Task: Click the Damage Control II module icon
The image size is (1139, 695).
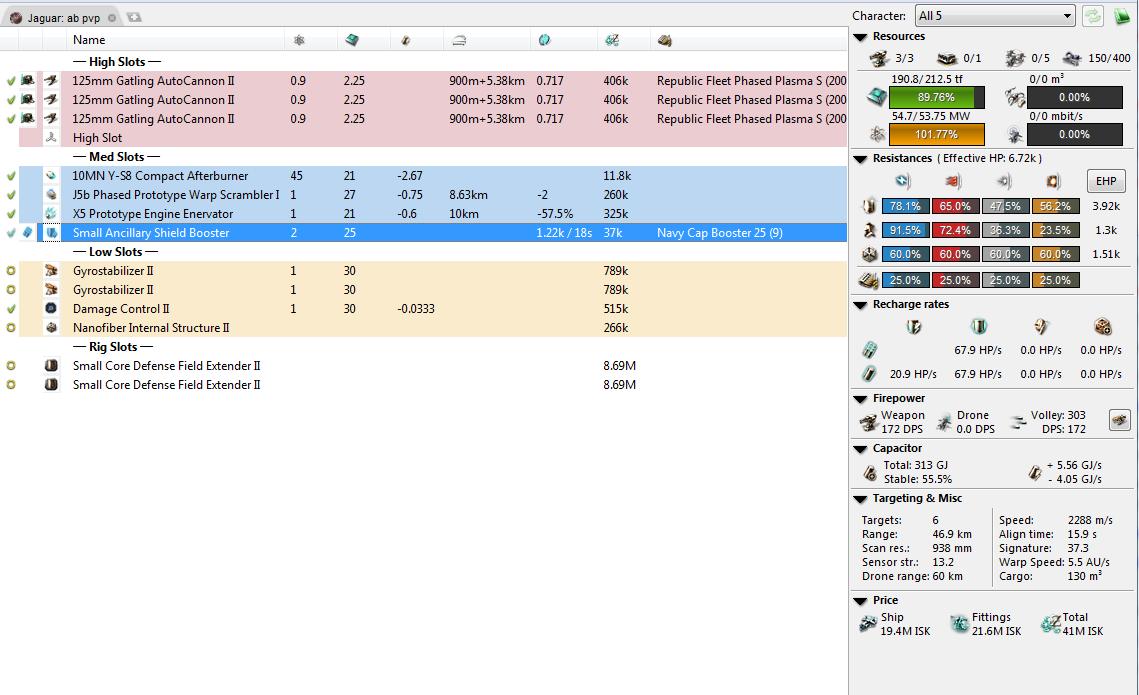Action: click(x=51, y=309)
